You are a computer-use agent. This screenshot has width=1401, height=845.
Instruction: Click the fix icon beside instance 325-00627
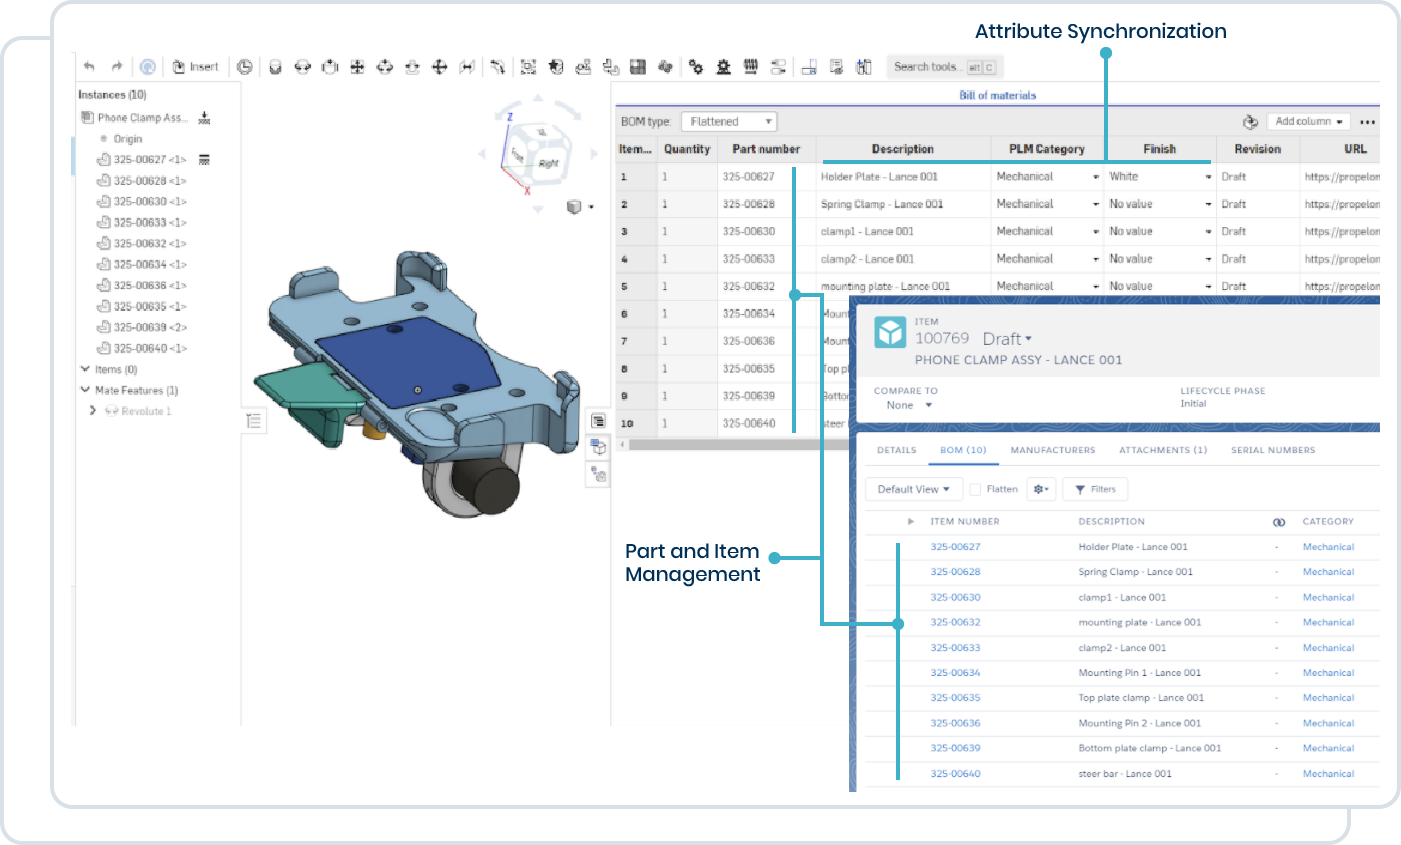204,160
